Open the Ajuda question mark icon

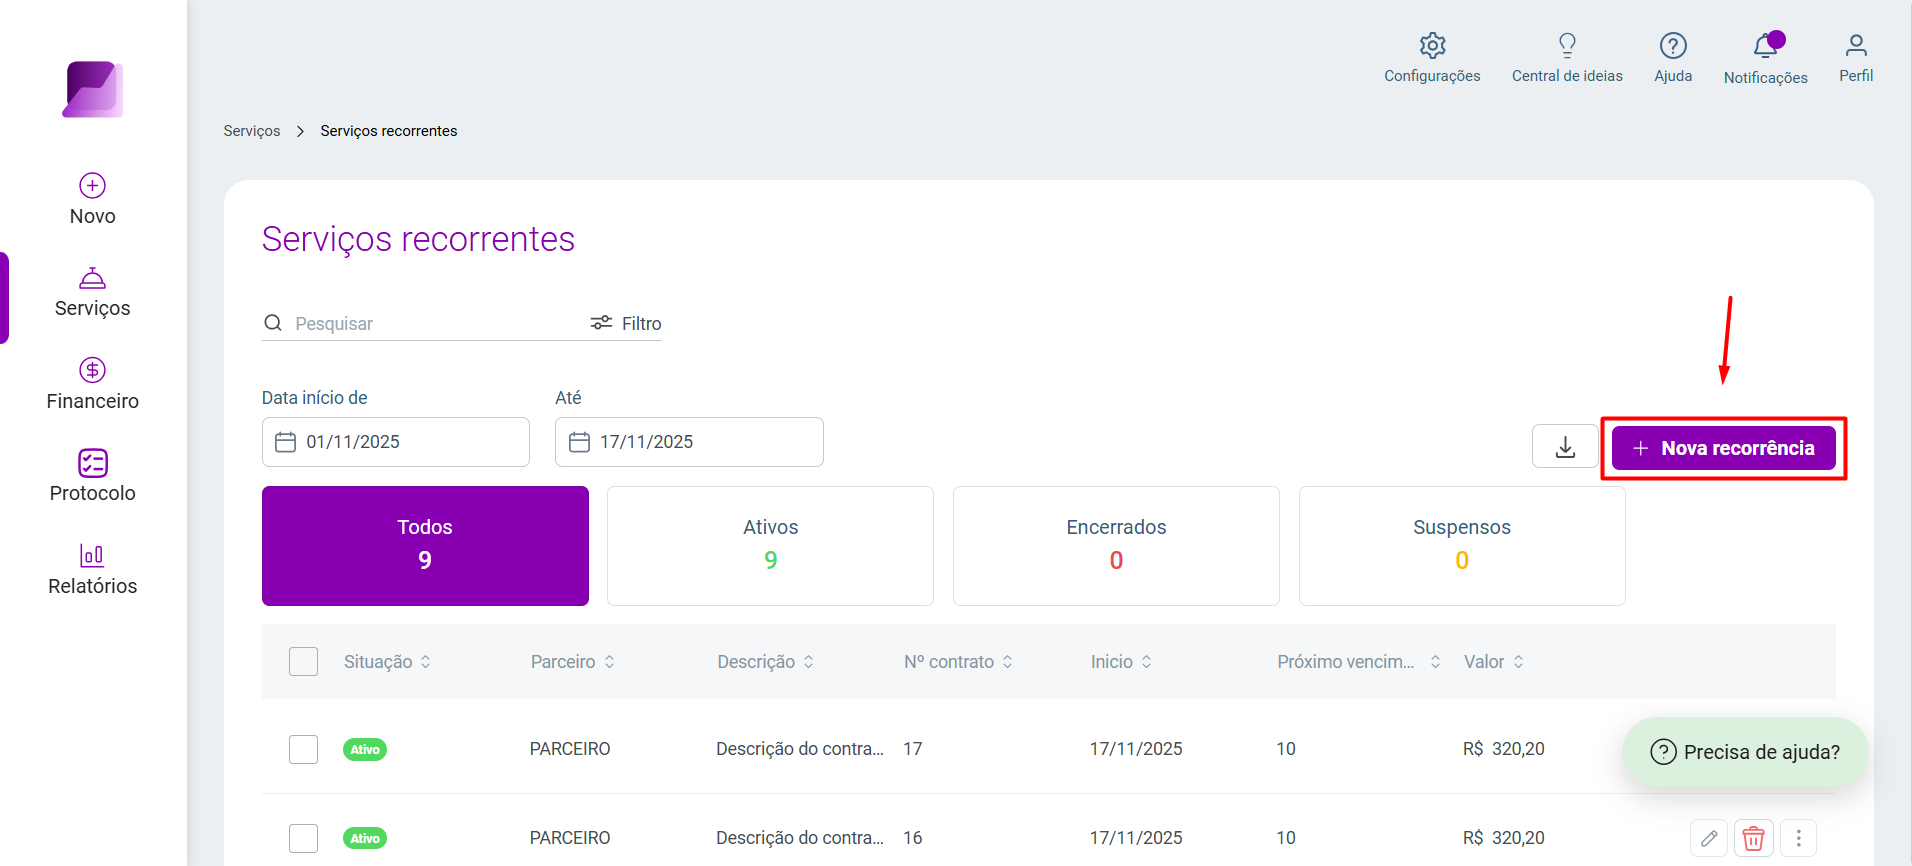(x=1673, y=46)
